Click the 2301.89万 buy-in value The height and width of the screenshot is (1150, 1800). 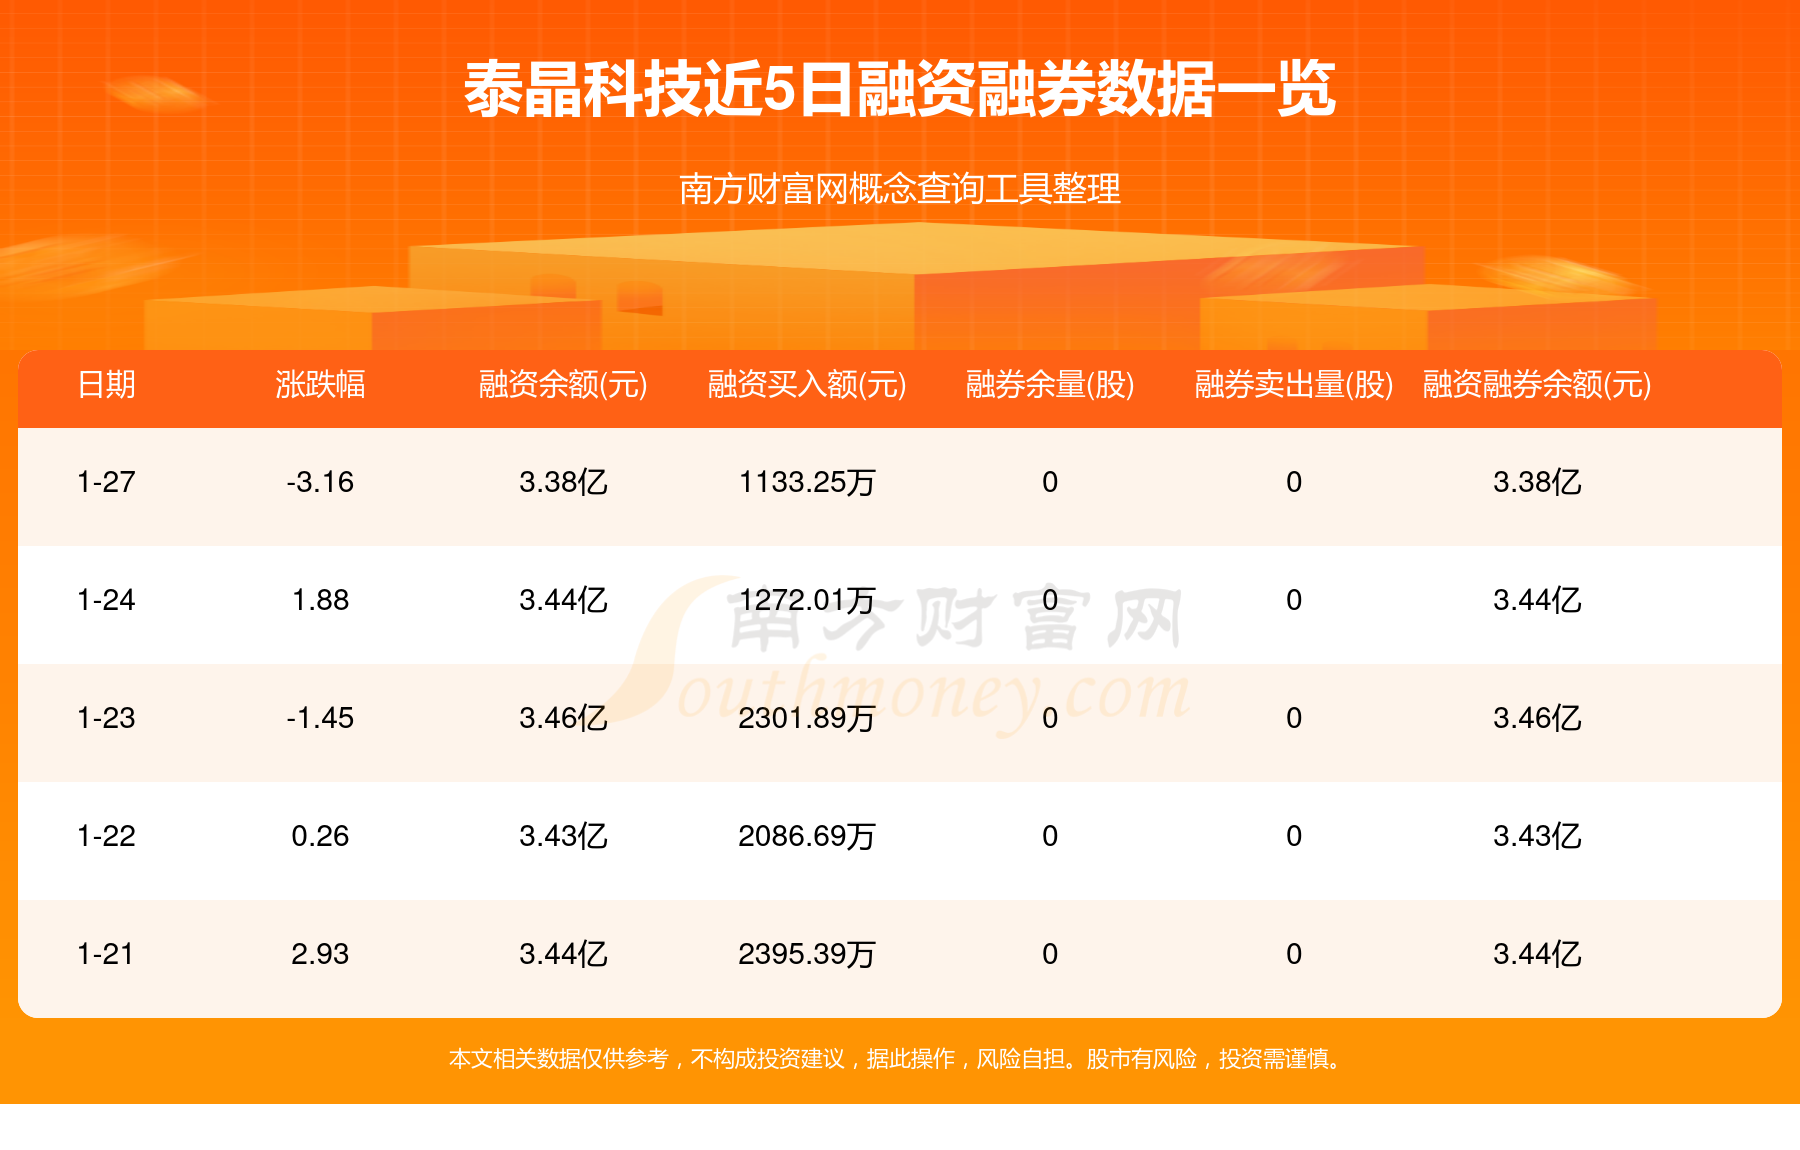(x=806, y=719)
